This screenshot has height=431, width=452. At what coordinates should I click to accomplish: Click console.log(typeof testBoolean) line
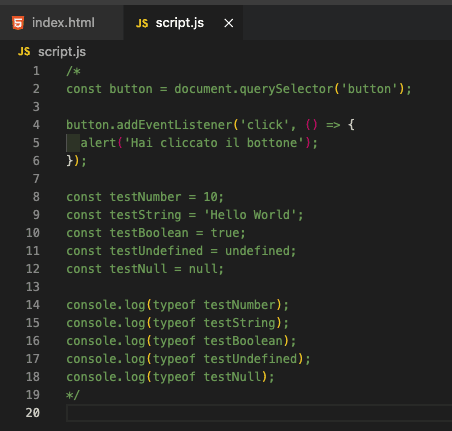(181, 341)
